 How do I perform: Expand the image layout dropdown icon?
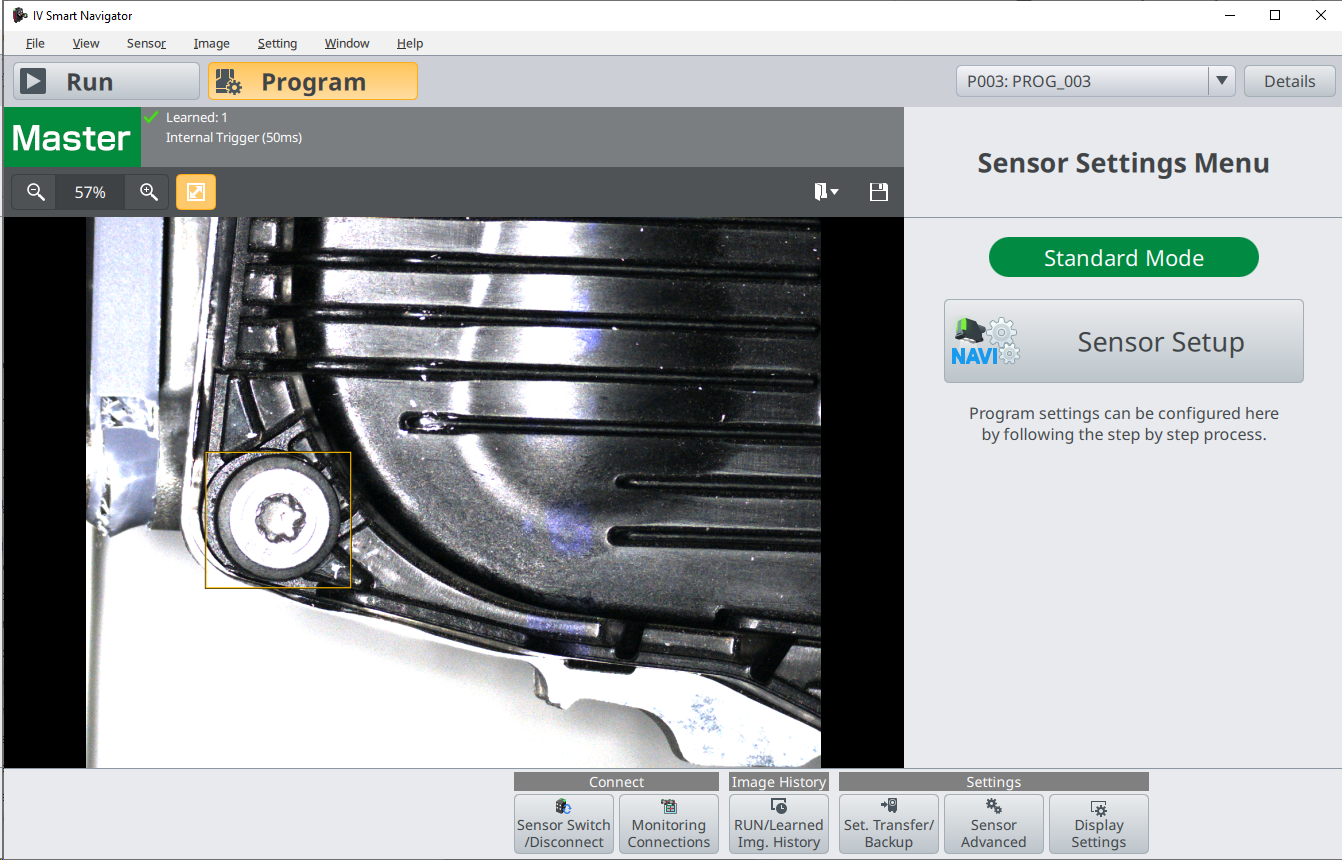[826, 192]
